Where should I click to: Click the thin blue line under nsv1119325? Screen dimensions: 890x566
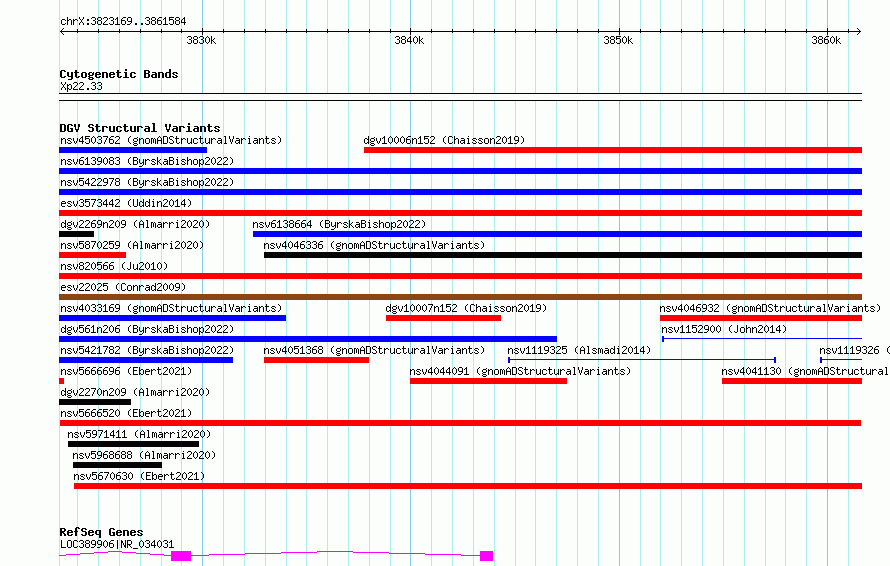coord(642,360)
